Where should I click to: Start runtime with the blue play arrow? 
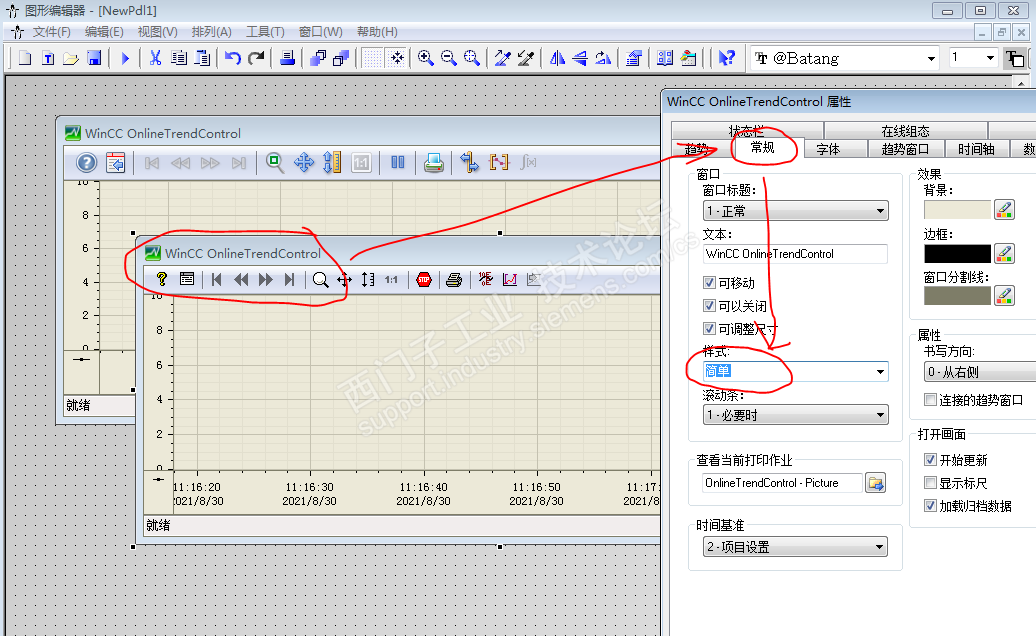pos(125,58)
